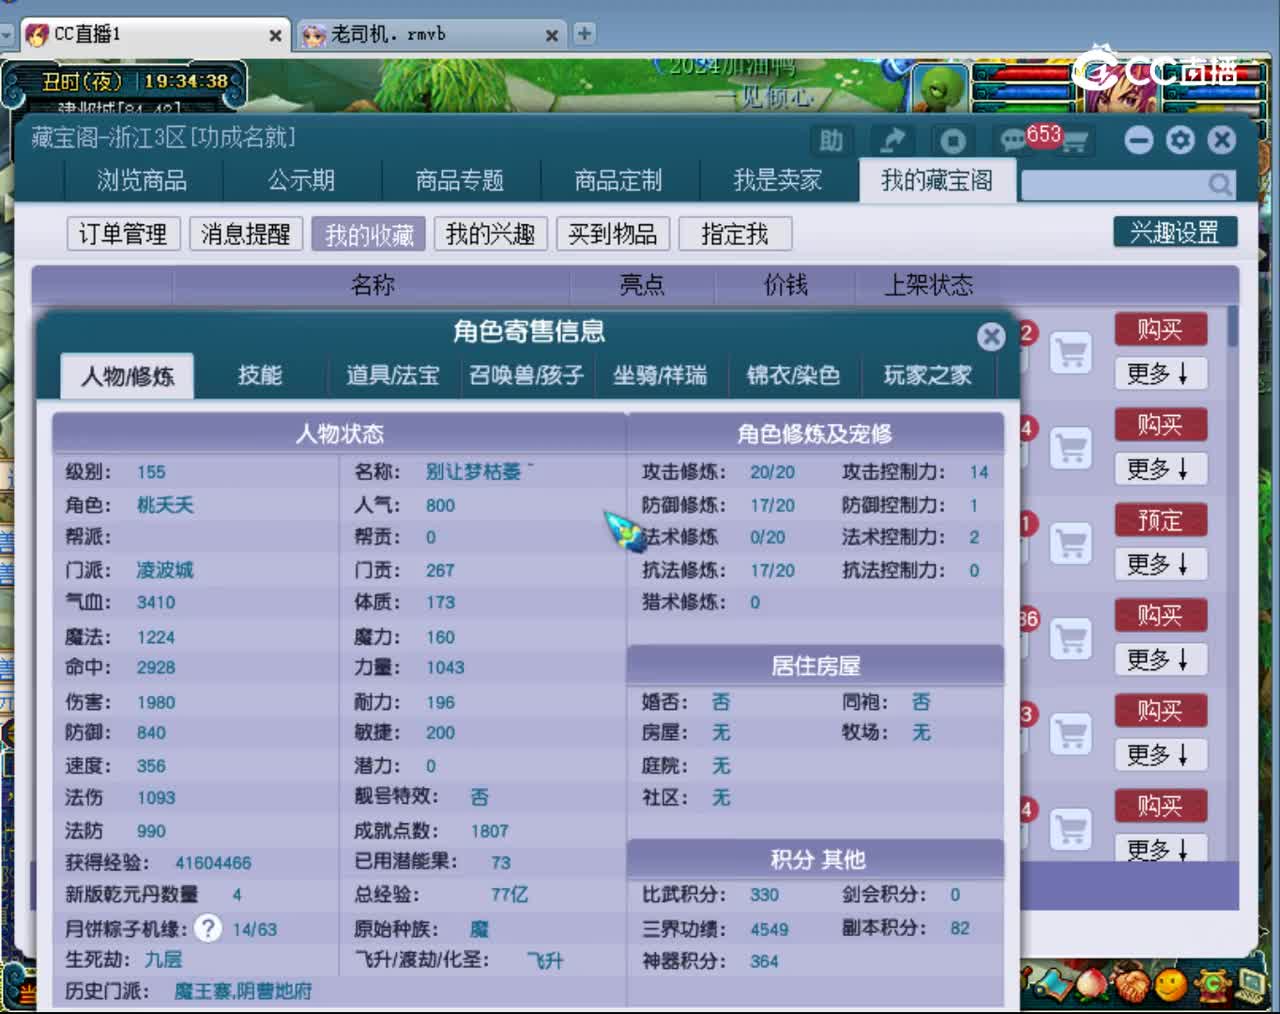Click the 消息提醒 button

pos(245,234)
